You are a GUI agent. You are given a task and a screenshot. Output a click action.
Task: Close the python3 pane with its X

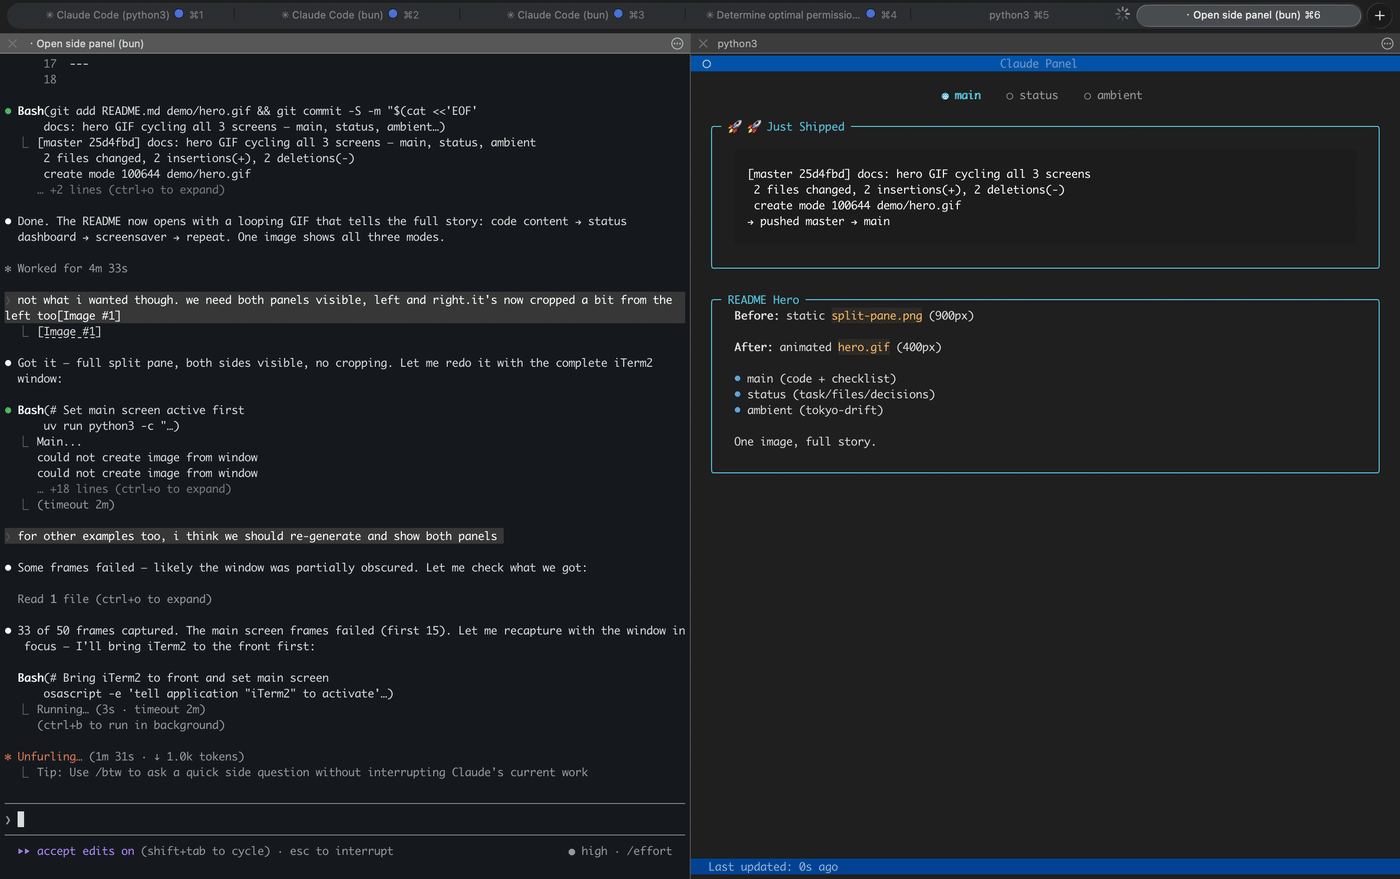[703, 44]
